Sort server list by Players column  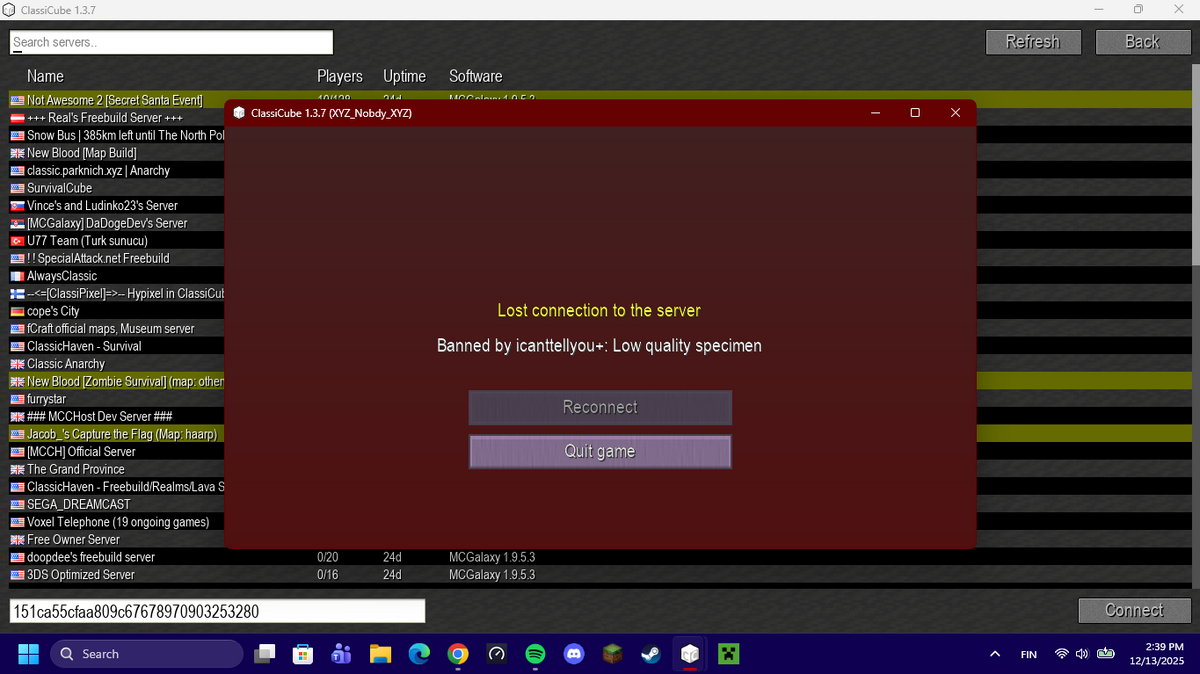(339, 76)
